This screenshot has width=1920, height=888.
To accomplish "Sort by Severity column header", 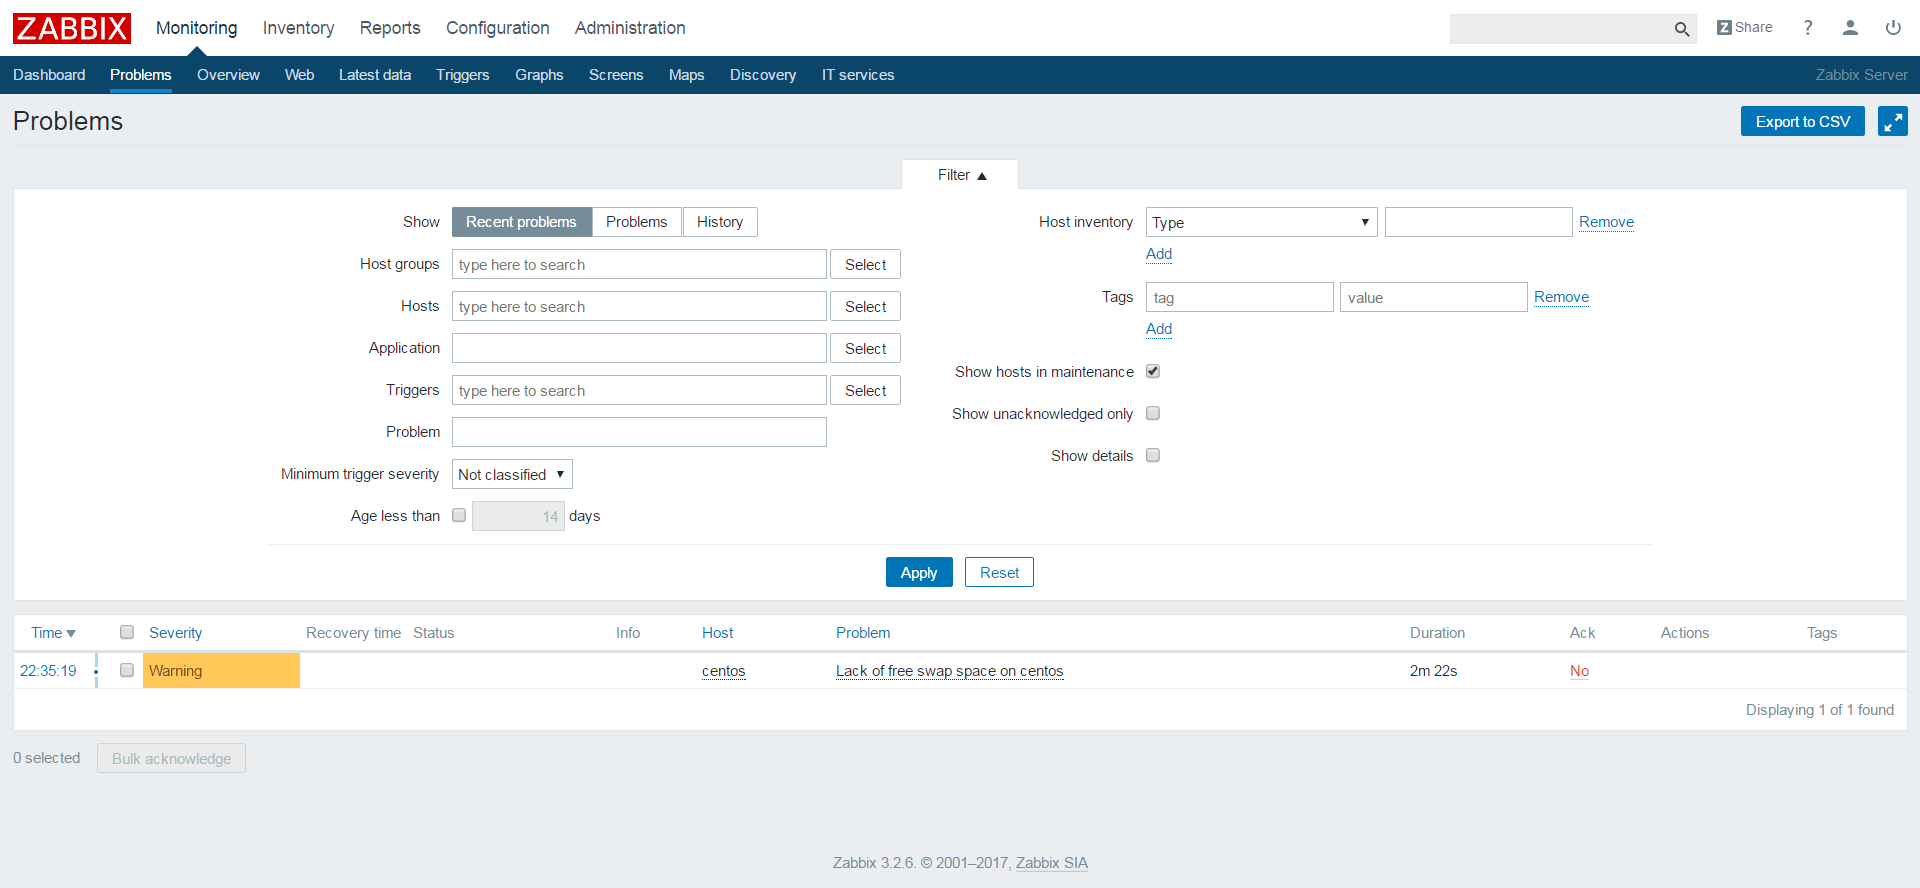I will click(x=175, y=633).
